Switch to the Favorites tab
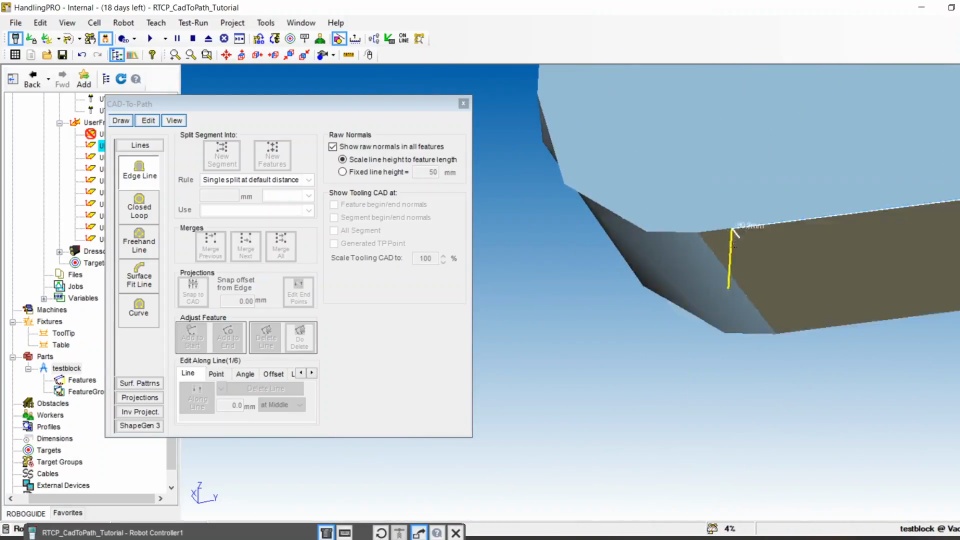This screenshot has height=540, width=960. pos(68,513)
